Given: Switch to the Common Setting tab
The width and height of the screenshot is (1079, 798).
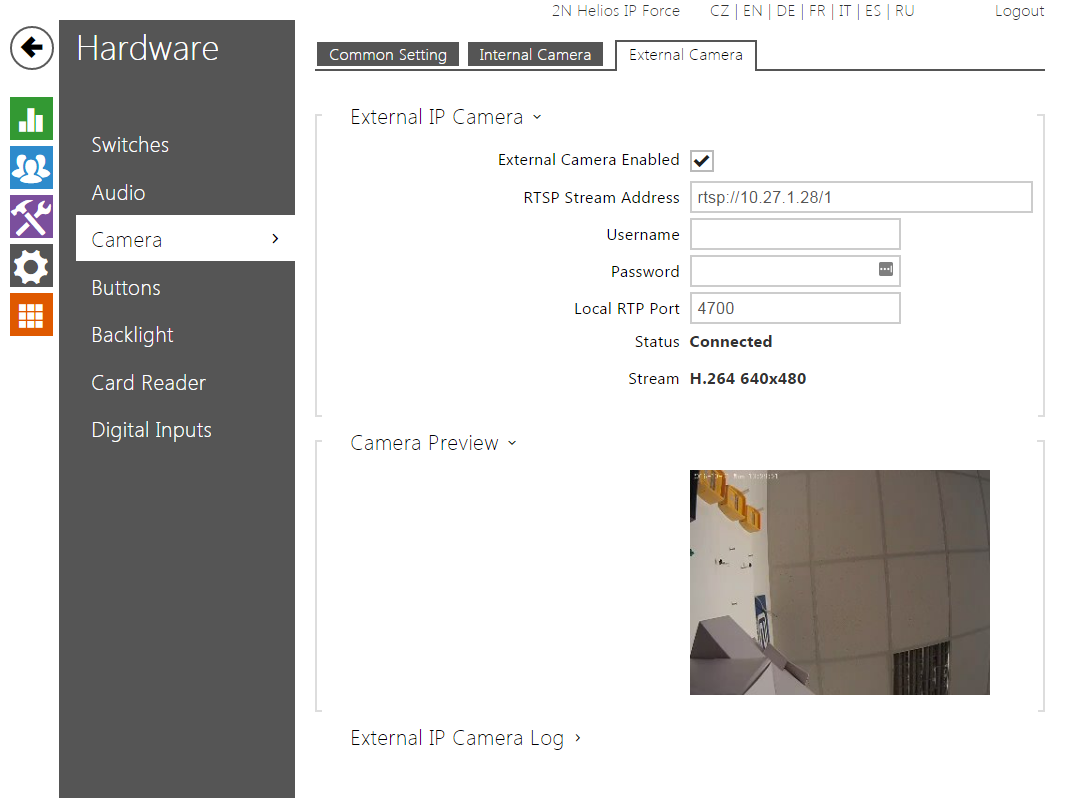Looking at the screenshot, I should [388, 55].
